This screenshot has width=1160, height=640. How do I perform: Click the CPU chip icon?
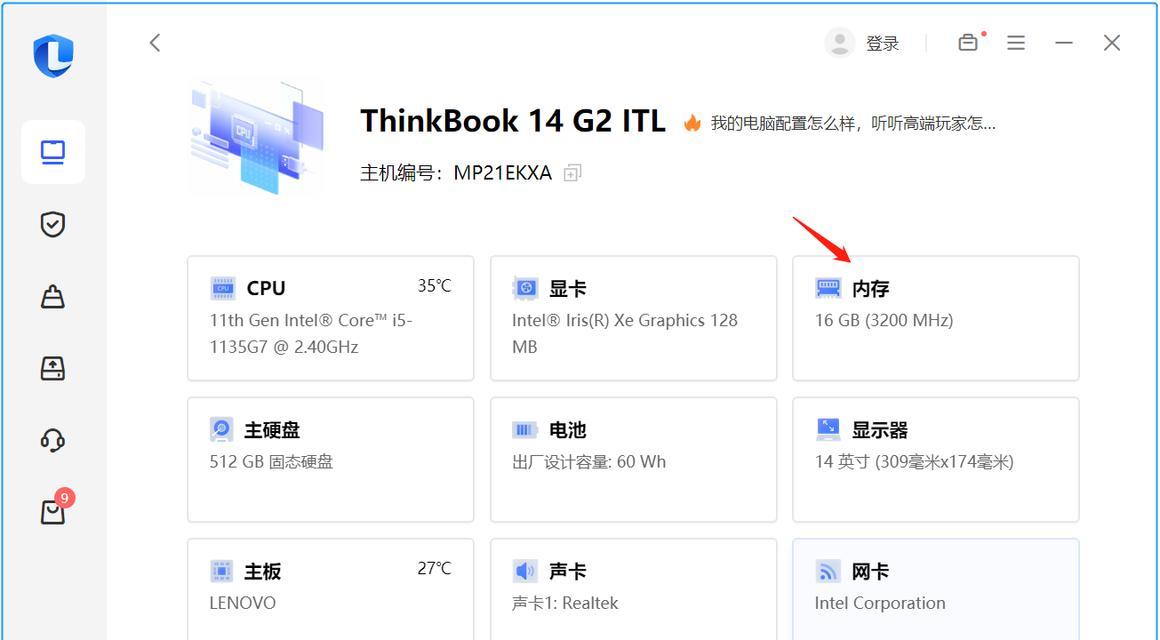pos(223,288)
